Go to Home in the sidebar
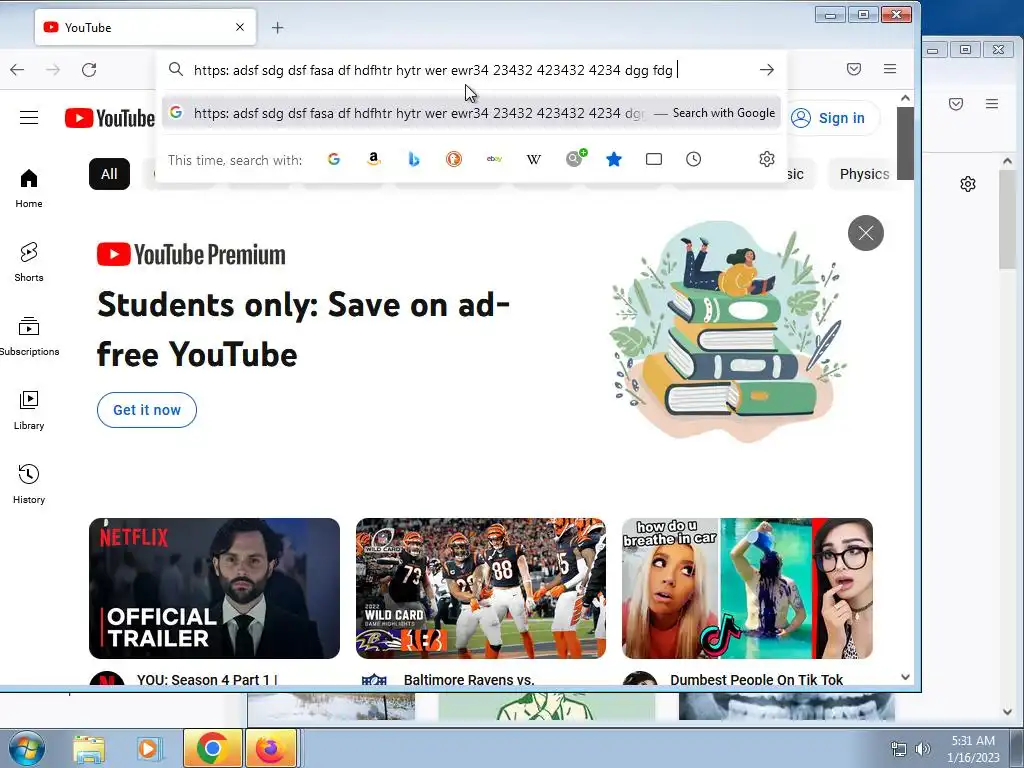1024x768 pixels. coord(29,188)
